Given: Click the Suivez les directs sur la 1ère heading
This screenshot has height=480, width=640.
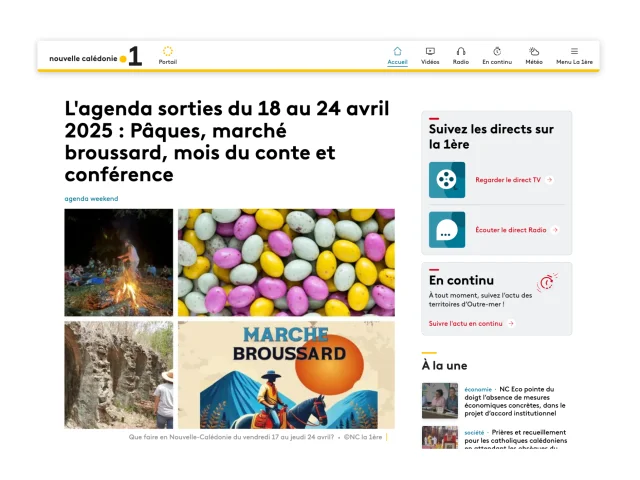Looking at the screenshot, I should pos(491,137).
